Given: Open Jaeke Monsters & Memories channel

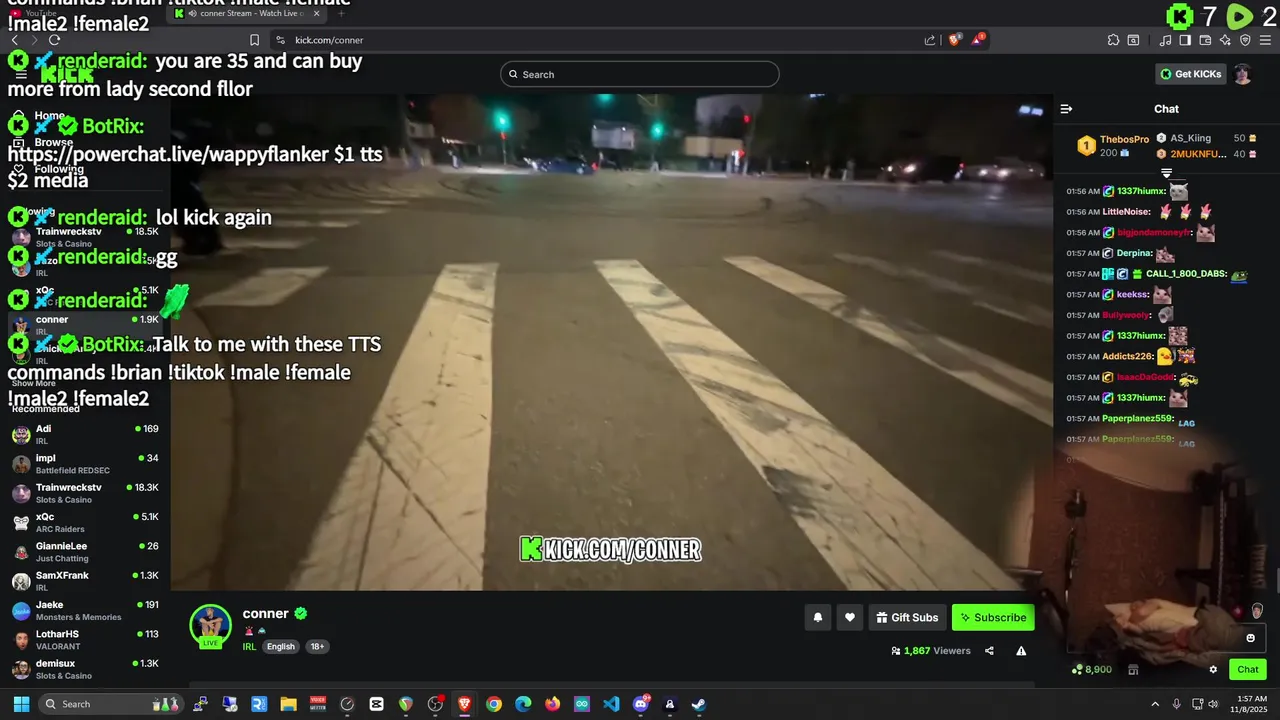Looking at the screenshot, I should tap(85, 610).
